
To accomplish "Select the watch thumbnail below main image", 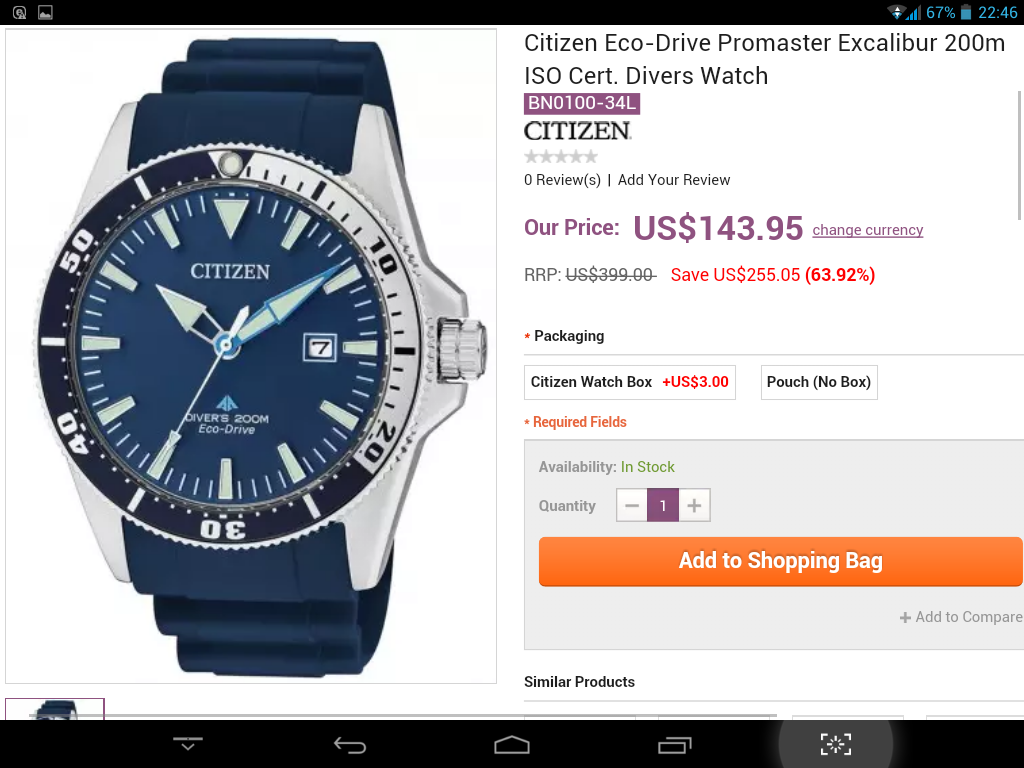I will (x=55, y=709).
